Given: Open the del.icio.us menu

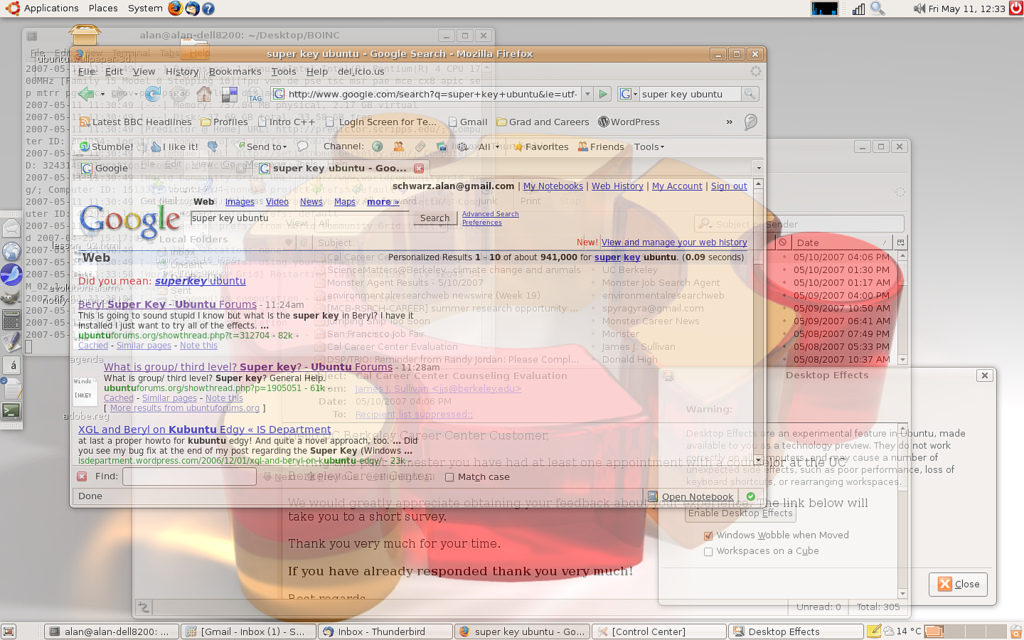Looking at the screenshot, I should [x=361, y=72].
